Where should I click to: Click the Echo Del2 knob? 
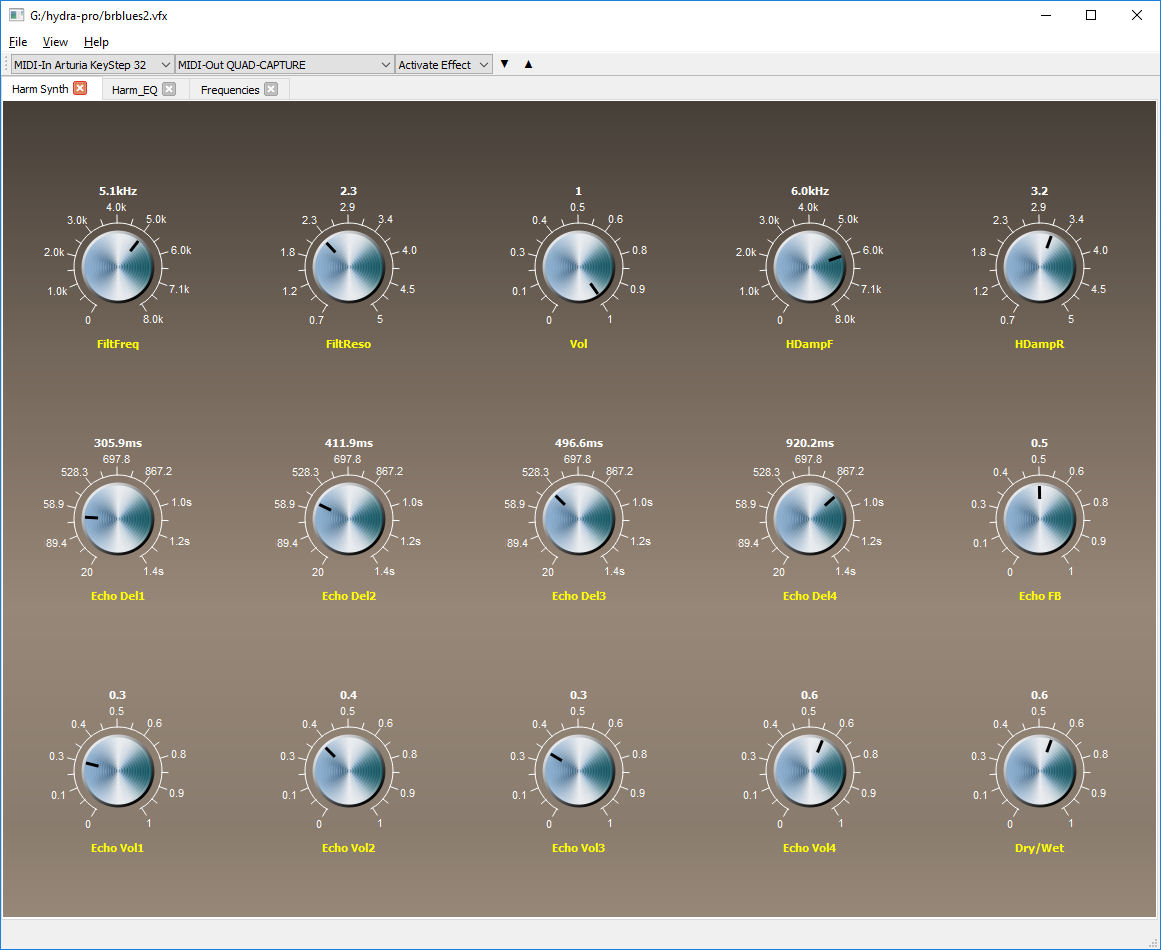pyautogui.click(x=348, y=518)
